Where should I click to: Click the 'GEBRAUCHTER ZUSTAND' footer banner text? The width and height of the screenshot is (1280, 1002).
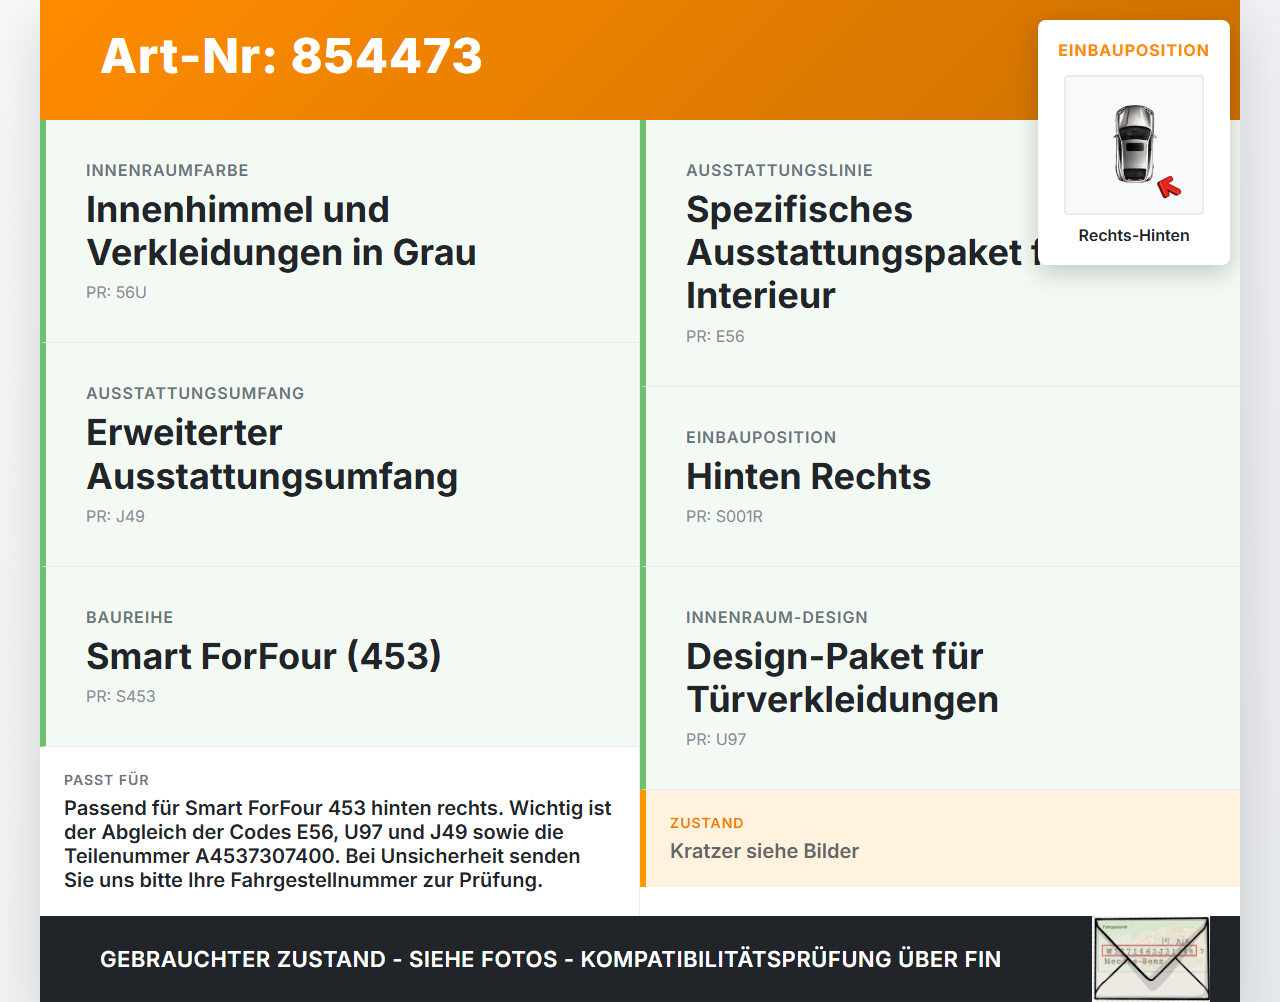[550, 959]
